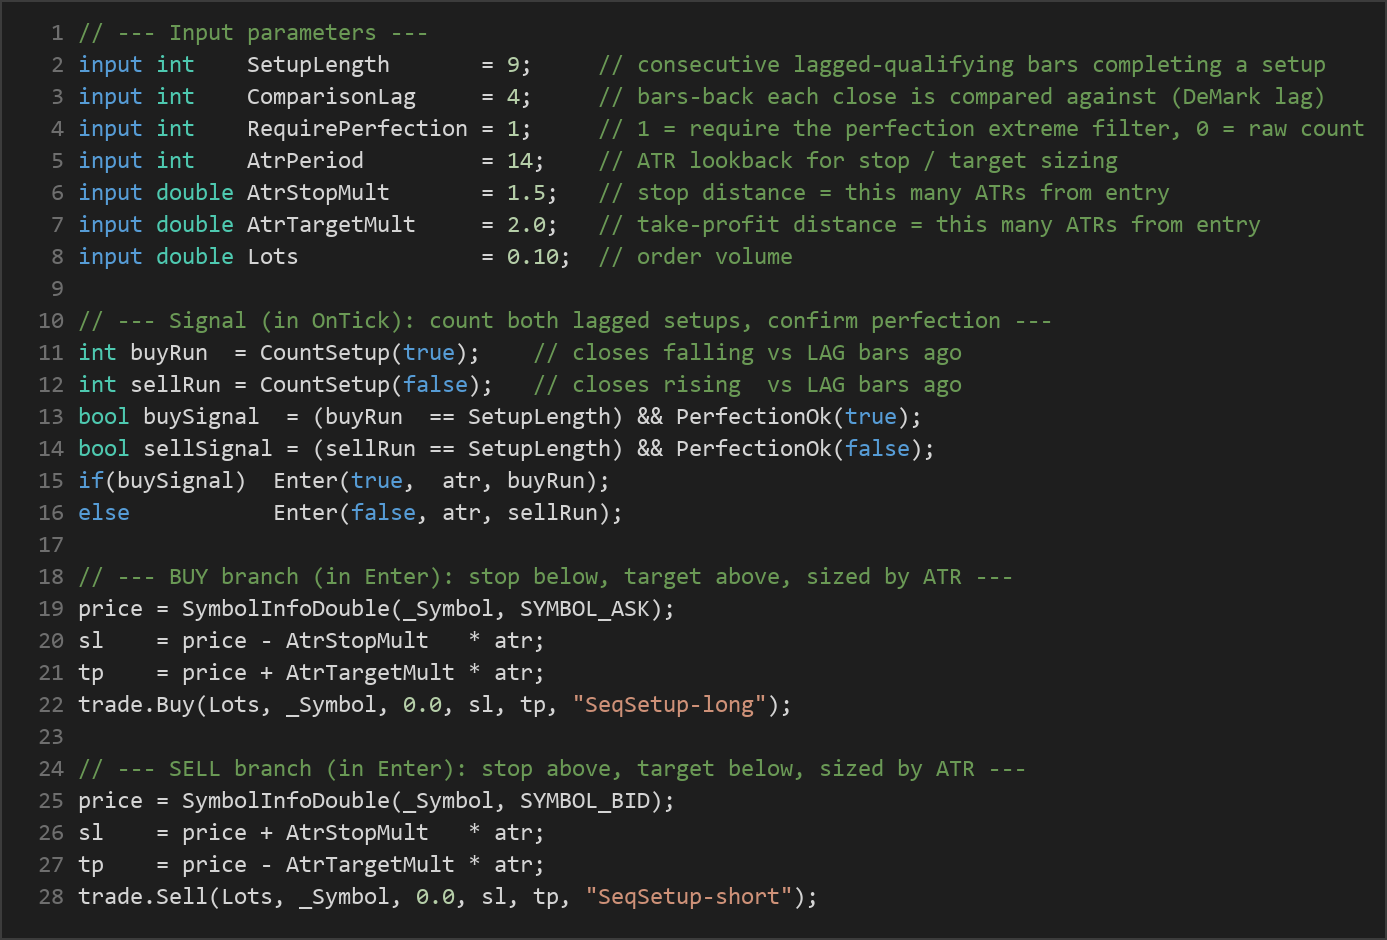Click the value 14 for AtrPeriod
This screenshot has width=1387, height=940.
[520, 161]
